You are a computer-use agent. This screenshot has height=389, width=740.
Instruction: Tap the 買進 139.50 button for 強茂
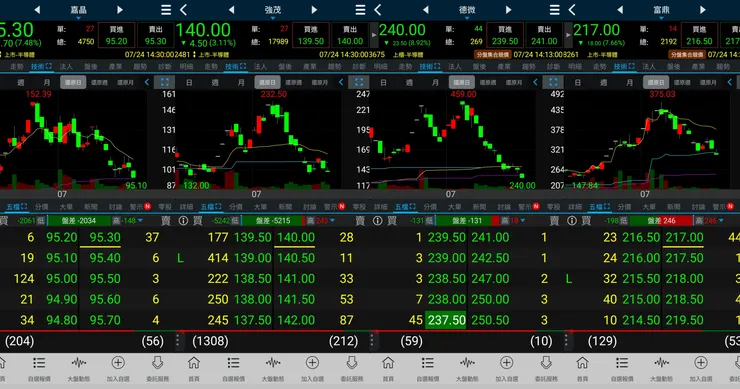pyautogui.click(x=311, y=35)
